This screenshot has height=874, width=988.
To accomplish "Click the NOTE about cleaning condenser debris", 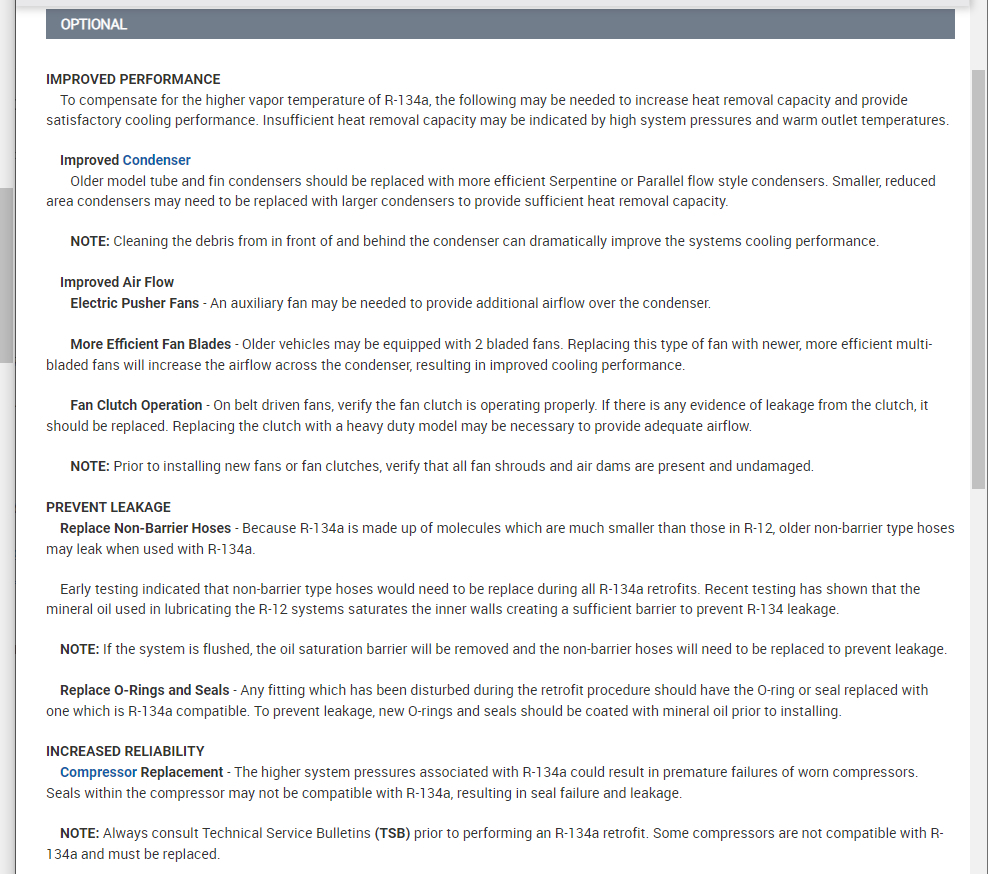I will point(474,241).
